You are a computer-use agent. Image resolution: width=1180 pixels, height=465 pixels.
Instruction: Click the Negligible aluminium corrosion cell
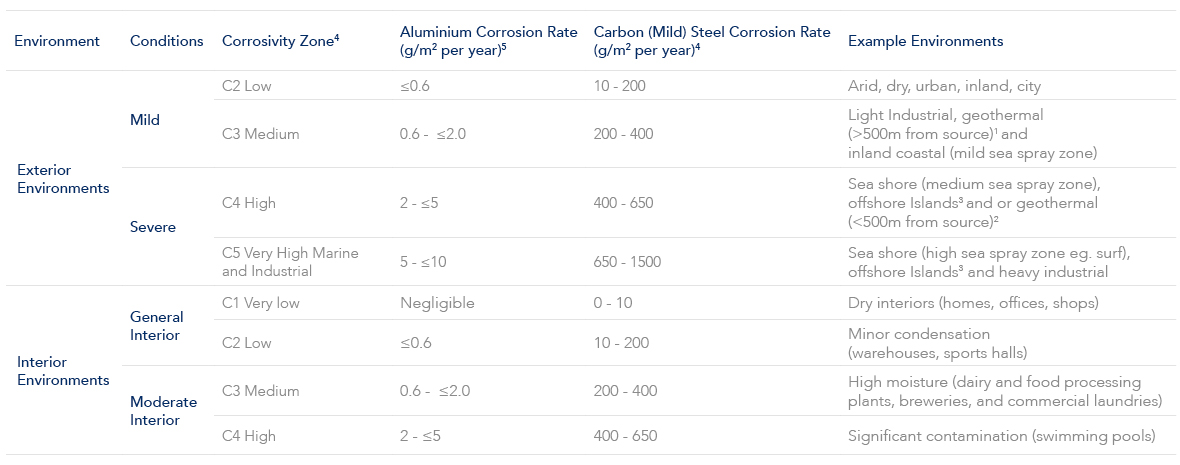pos(437,303)
